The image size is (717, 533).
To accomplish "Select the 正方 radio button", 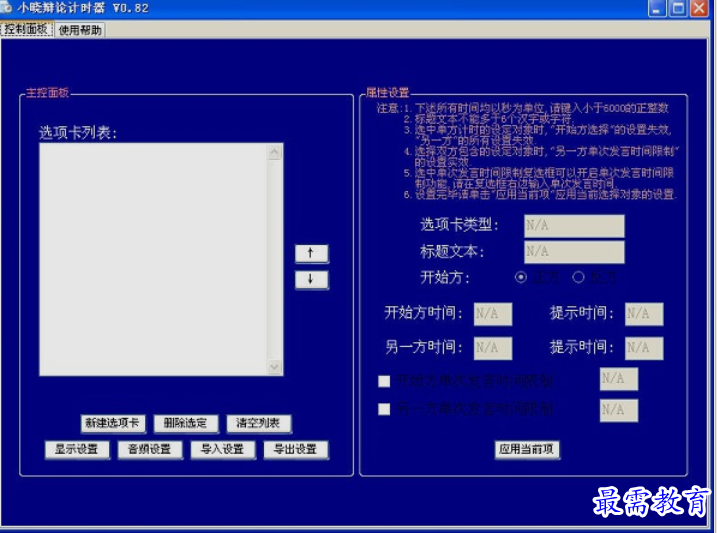I will click(520, 277).
